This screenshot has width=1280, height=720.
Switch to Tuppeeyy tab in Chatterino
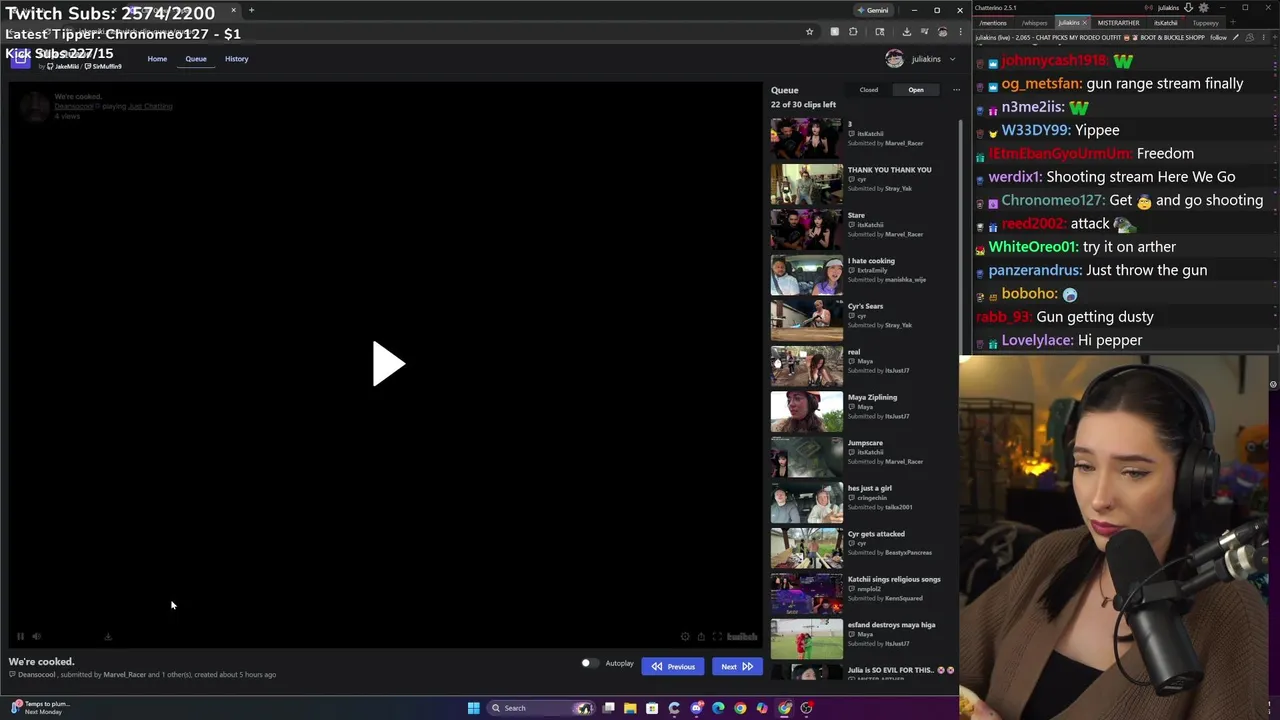(1205, 22)
